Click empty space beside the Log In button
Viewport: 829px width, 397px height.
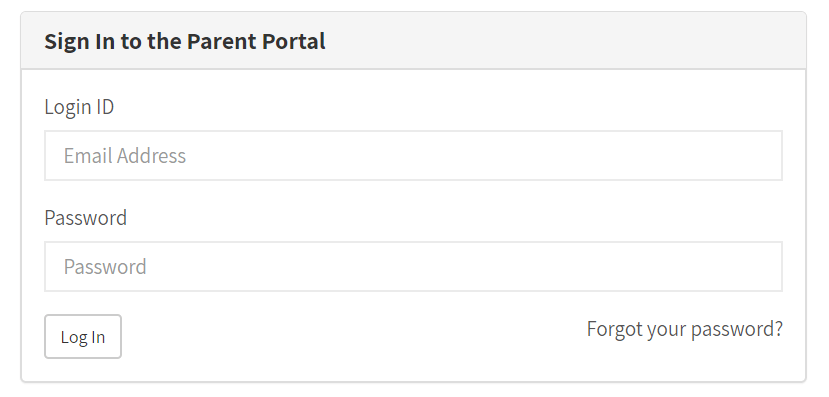click(317, 338)
